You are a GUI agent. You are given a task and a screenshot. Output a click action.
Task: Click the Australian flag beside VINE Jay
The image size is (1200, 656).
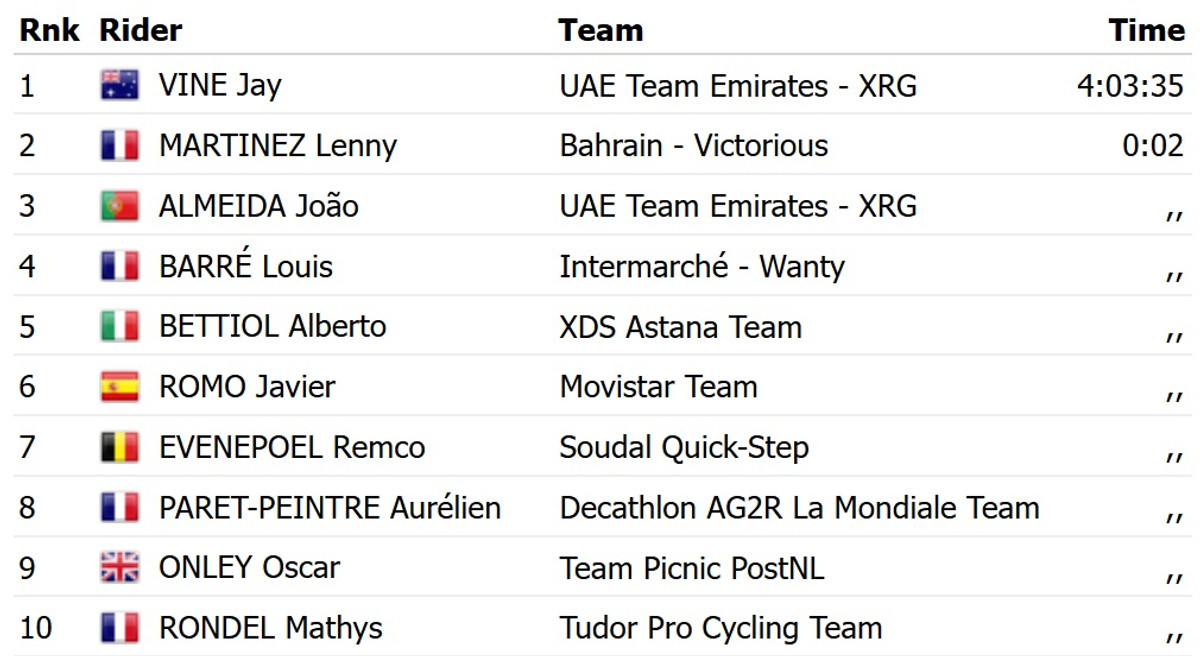coord(120,85)
